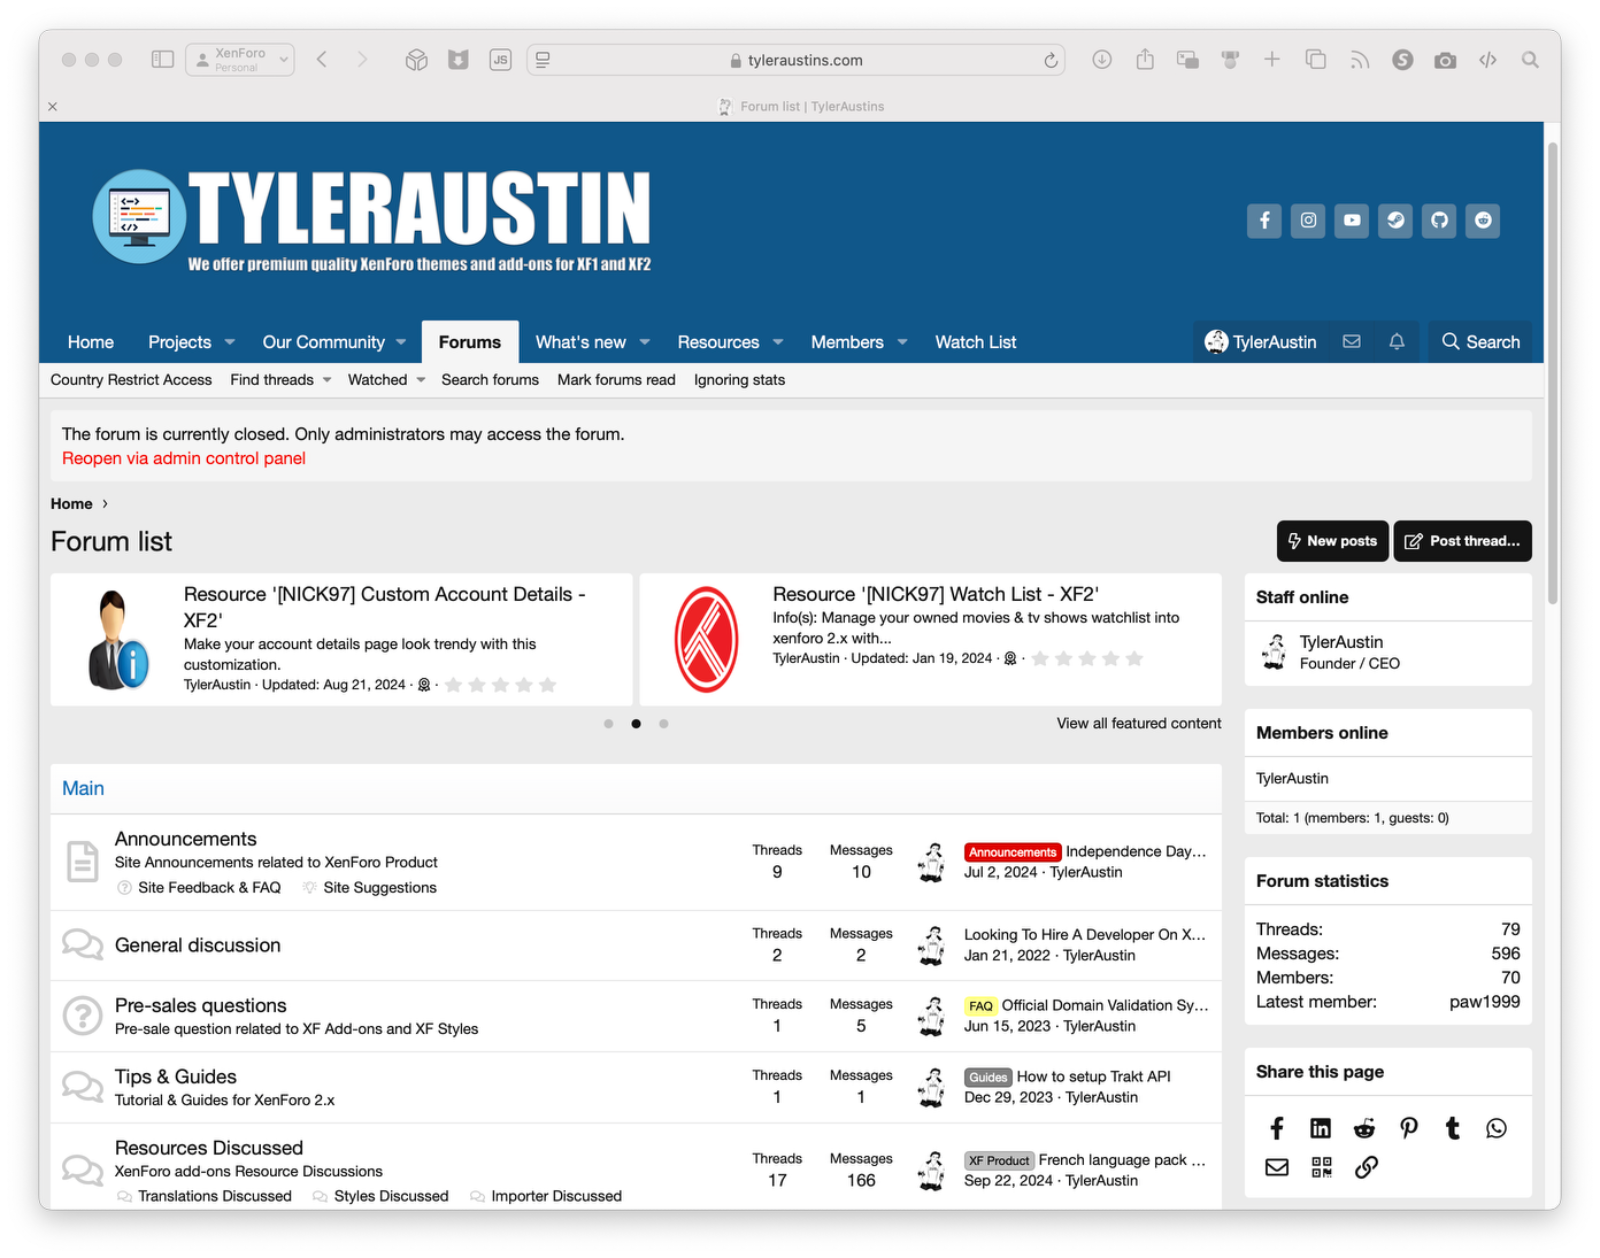This screenshot has height=1258, width=1600.
Task: Open View all featured content link
Action: click(1139, 723)
